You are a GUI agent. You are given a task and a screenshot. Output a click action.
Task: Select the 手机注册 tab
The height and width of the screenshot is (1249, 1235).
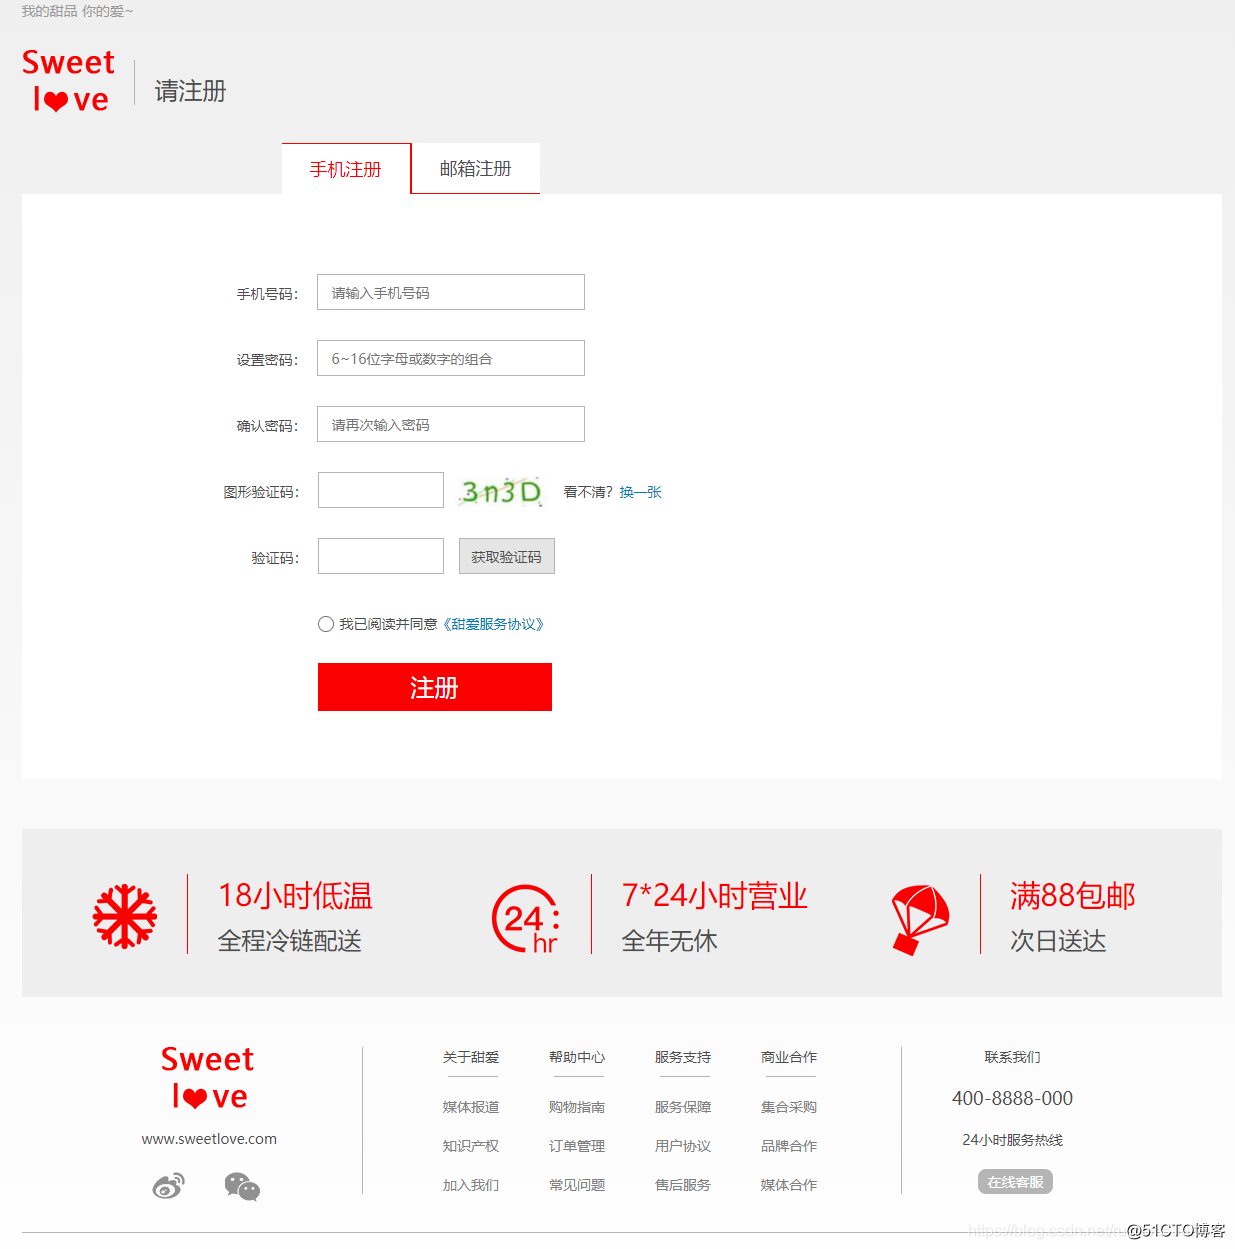345,169
